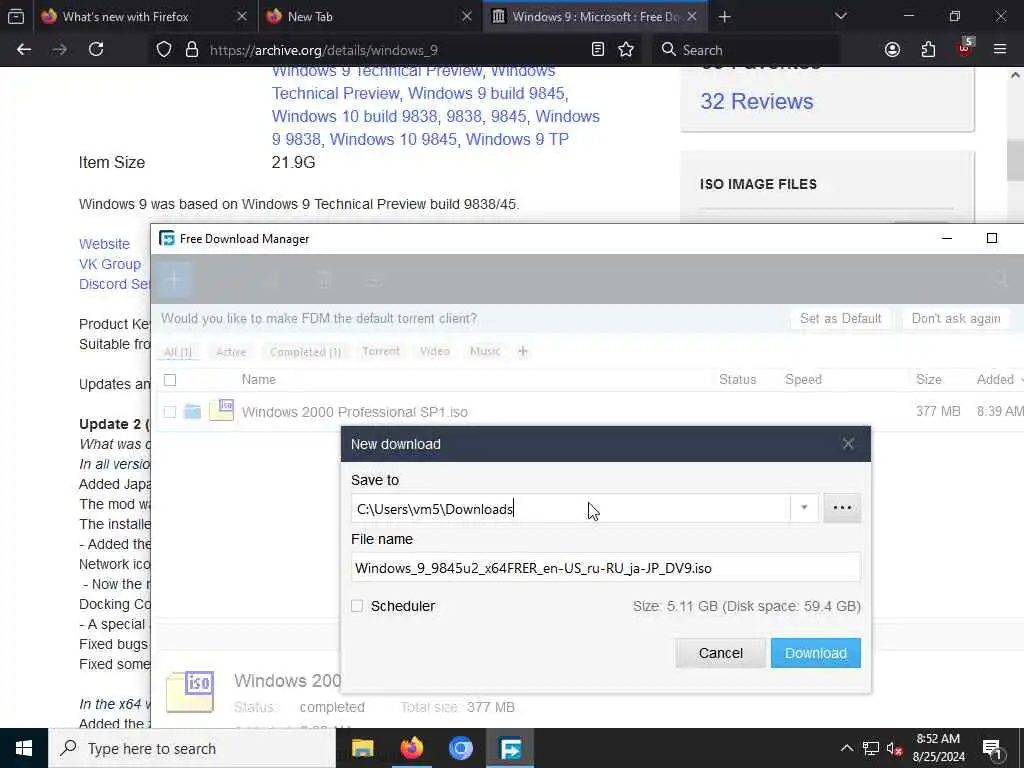Click the taskbar search box

coord(191,748)
